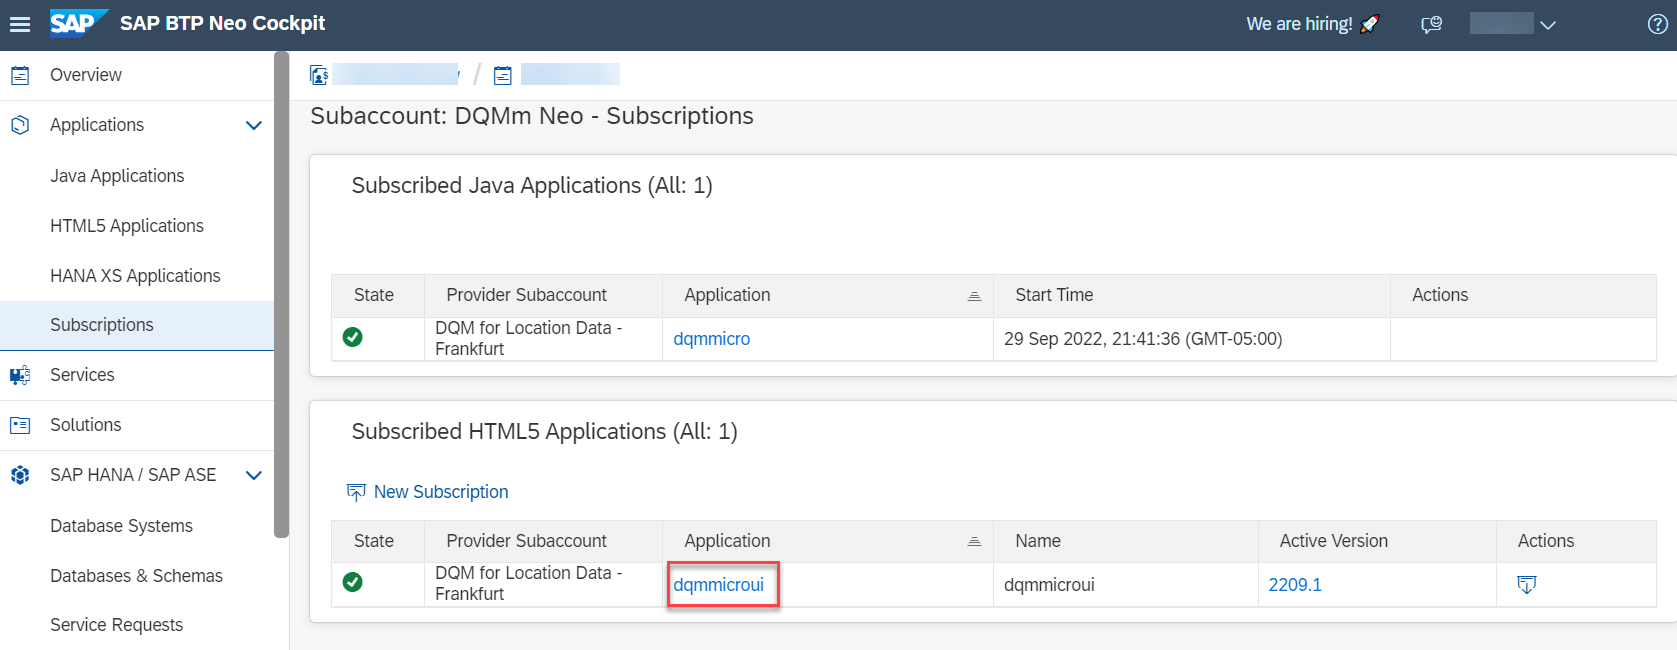Image resolution: width=1677 pixels, height=650 pixels.
Task: Collapse the SAP HANA / SAP ASE section
Action: pyautogui.click(x=254, y=475)
